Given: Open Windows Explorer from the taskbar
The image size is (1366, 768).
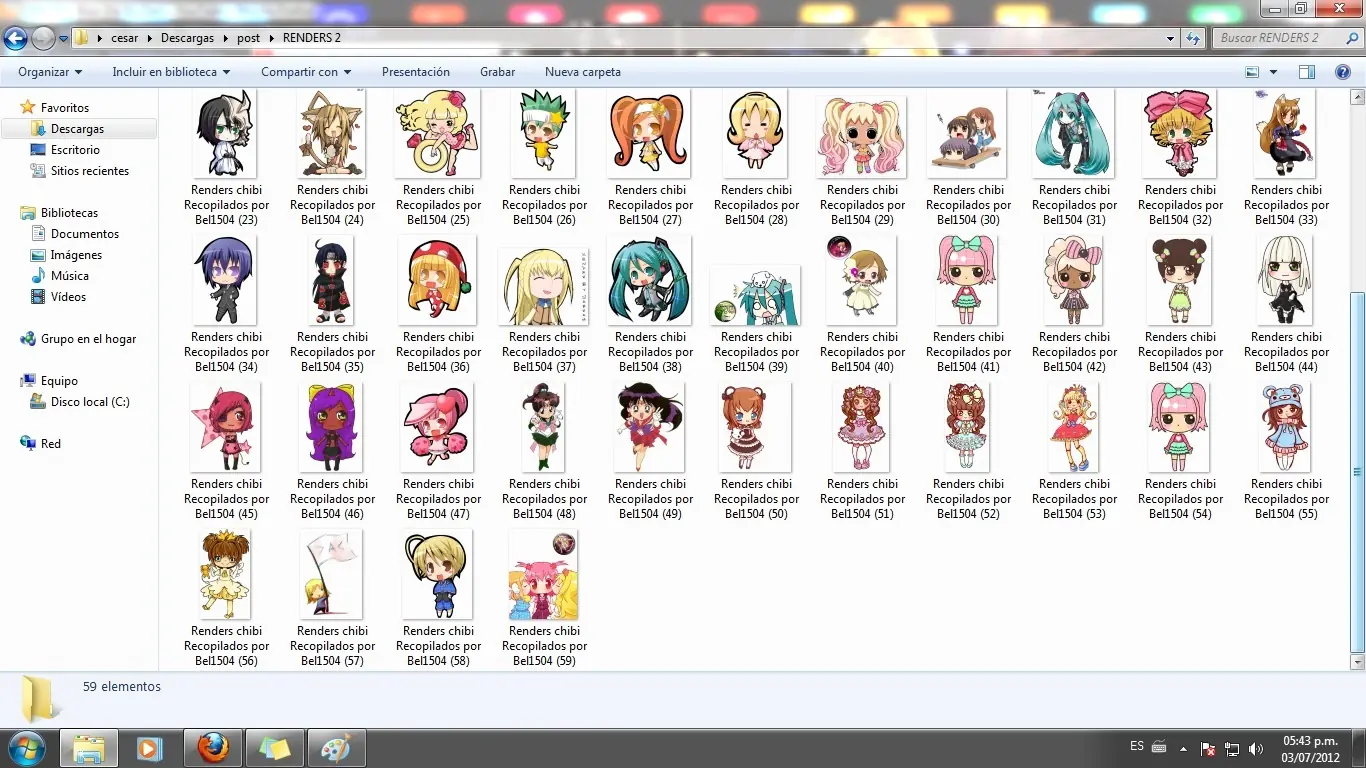Looking at the screenshot, I should (89, 748).
